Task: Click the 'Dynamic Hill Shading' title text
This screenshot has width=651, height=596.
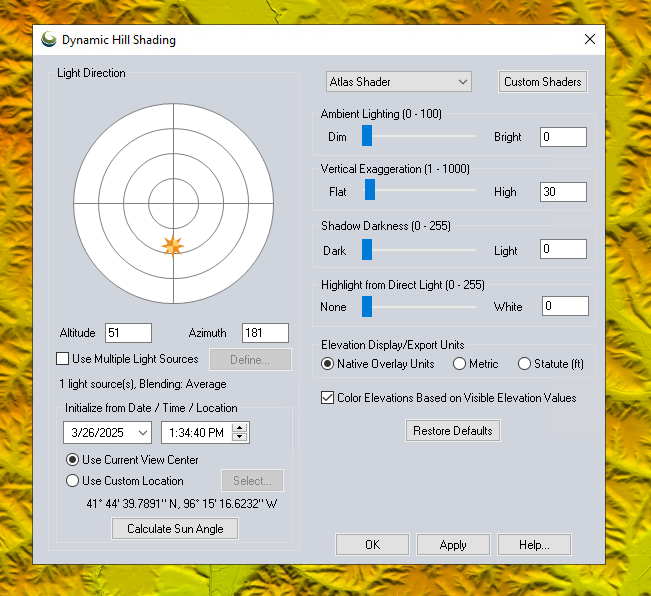Action: 119,40
